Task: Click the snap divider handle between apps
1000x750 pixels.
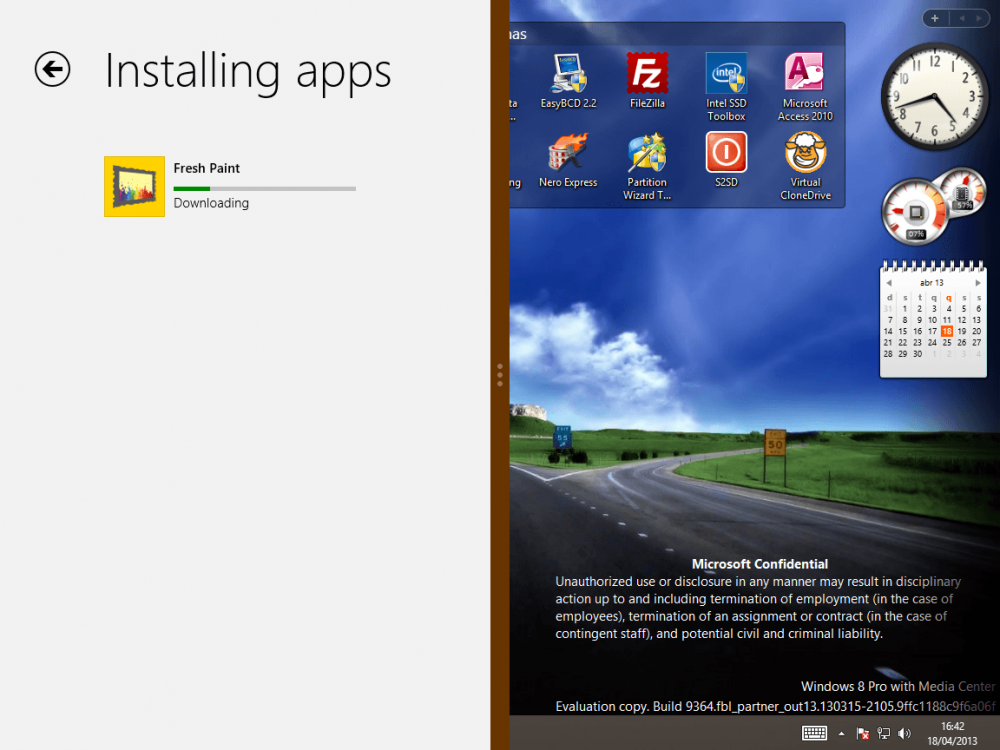Action: 500,375
